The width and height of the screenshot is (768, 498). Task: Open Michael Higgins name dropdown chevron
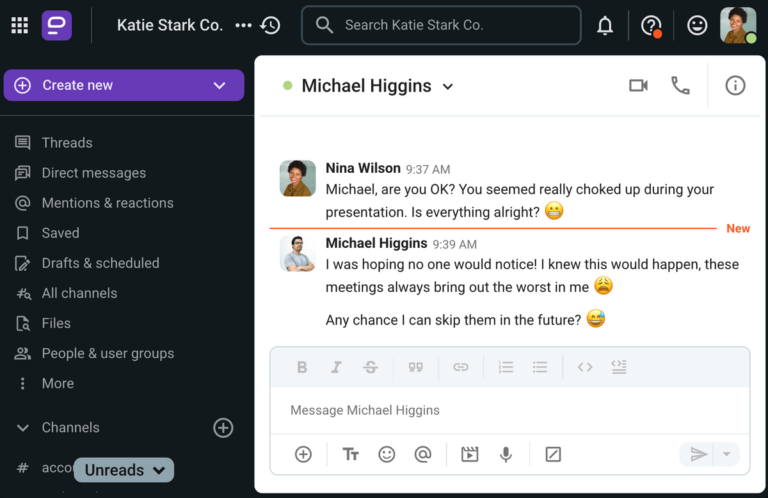pyautogui.click(x=448, y=87)
